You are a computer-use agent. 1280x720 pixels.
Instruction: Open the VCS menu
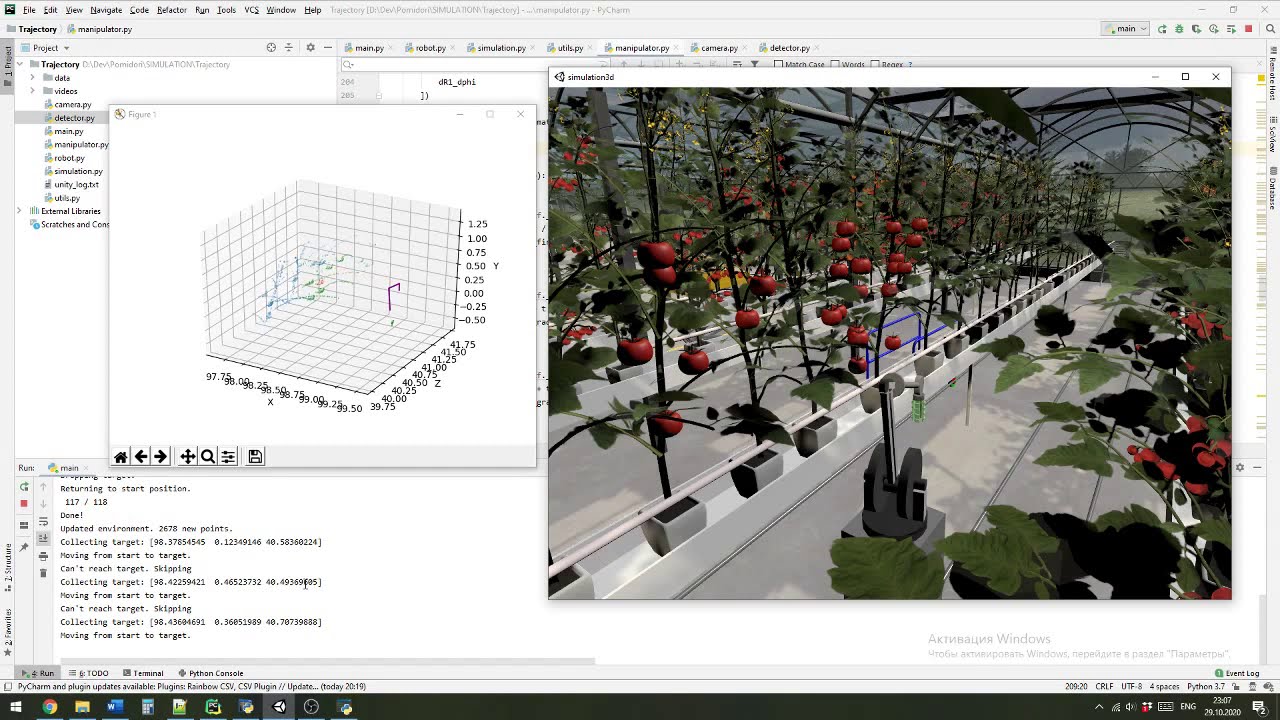point(251,10)
